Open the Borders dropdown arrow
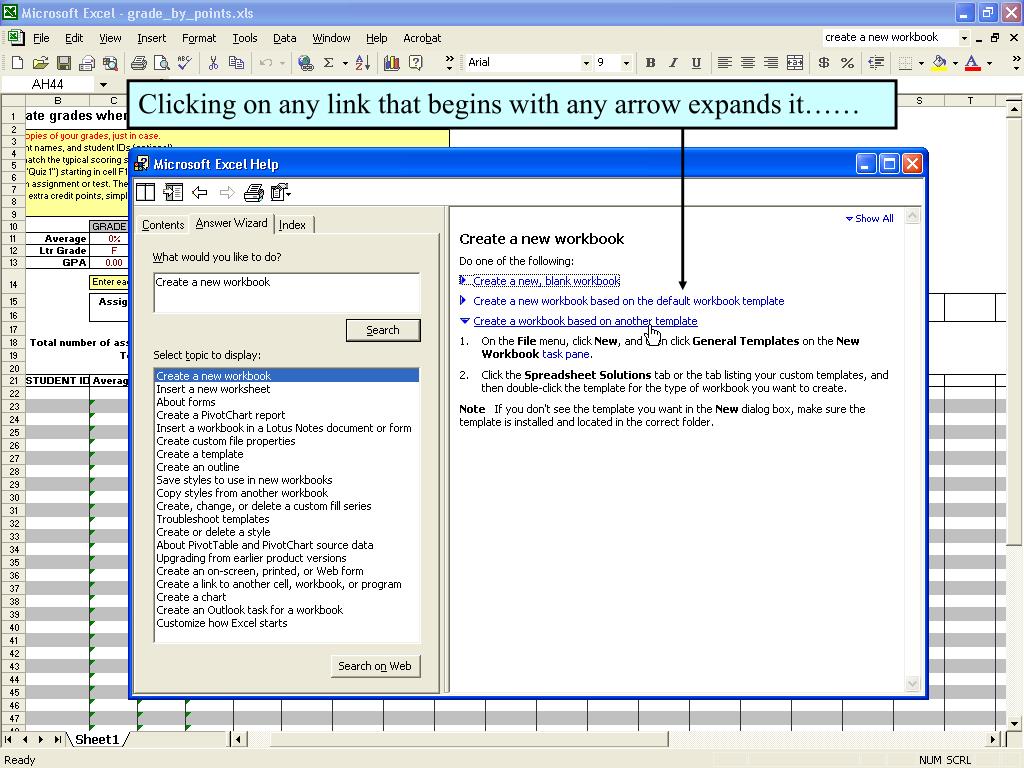The image size is (1024, 768). [921, 63]
